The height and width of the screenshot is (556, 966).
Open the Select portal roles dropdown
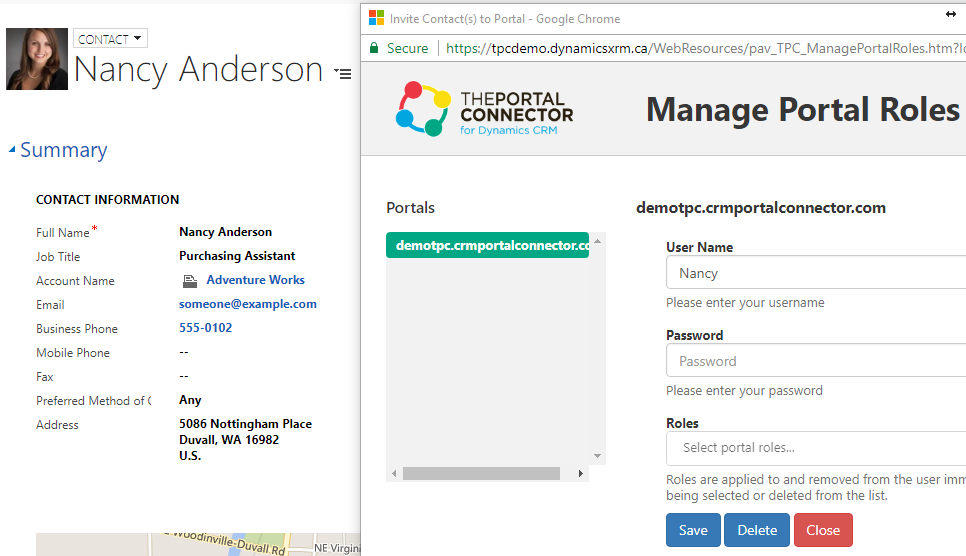[x=816, y=448]
